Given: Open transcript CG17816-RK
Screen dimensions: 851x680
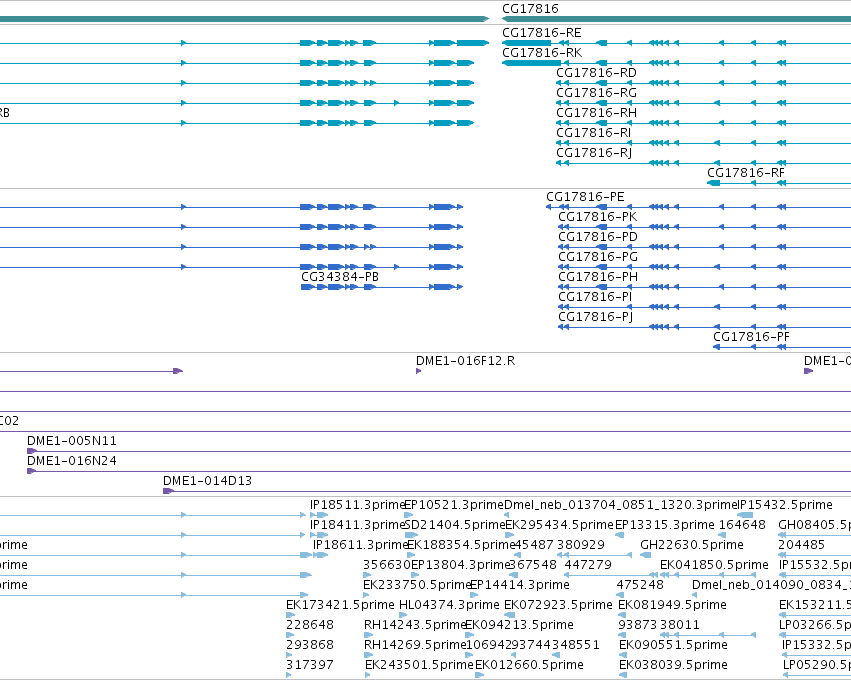Looking at the screenshot, I should pyautogui.click(x=542, y=53).
